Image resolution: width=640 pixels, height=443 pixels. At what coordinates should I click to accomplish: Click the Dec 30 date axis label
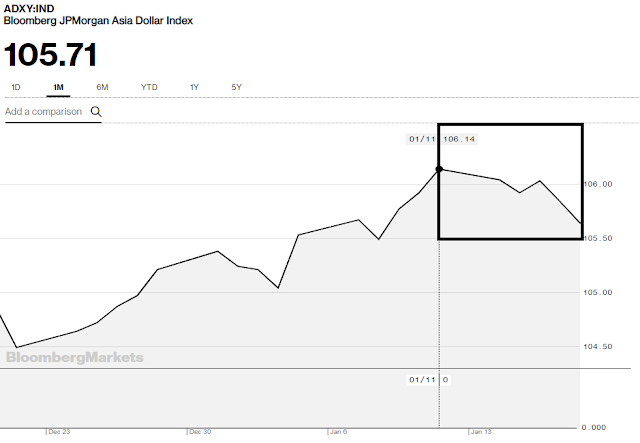(200, 432)
